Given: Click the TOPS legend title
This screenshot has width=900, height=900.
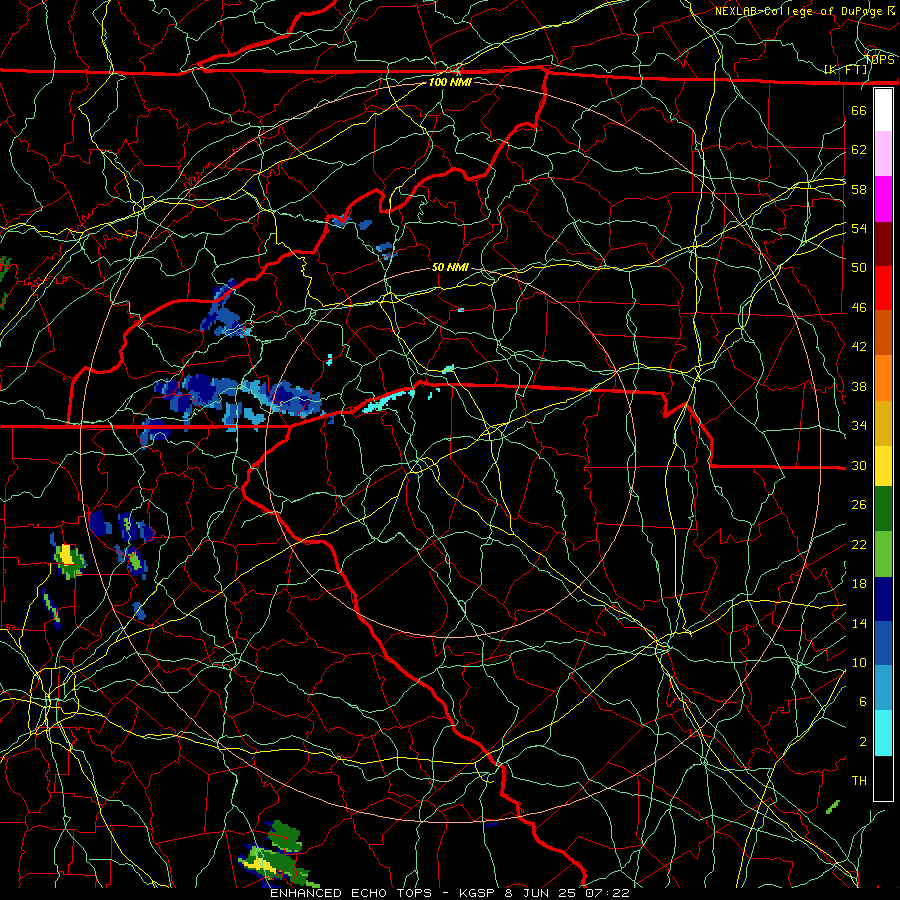Looking at the screenshot, I should [x=879, y=60].
